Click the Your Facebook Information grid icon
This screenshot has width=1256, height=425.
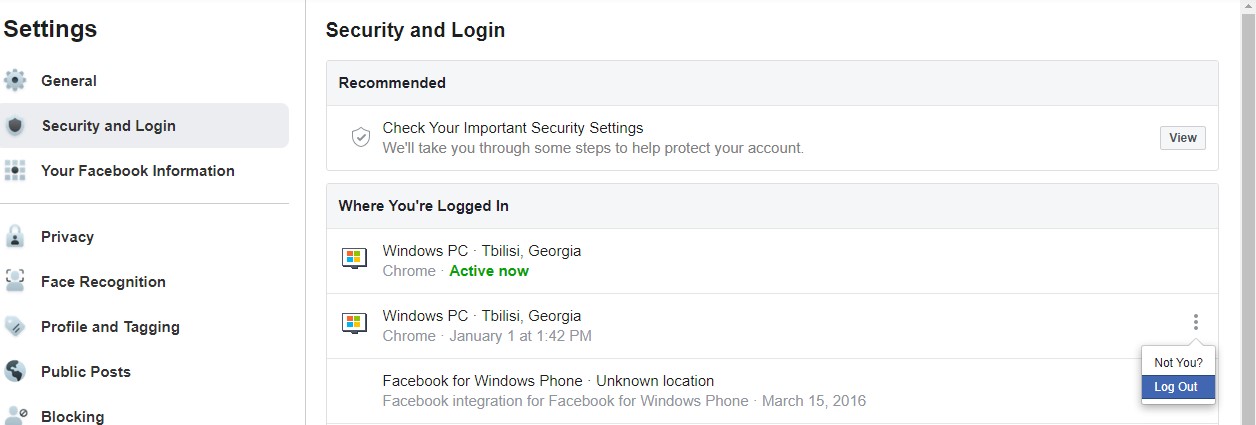[x=15, y=171]
